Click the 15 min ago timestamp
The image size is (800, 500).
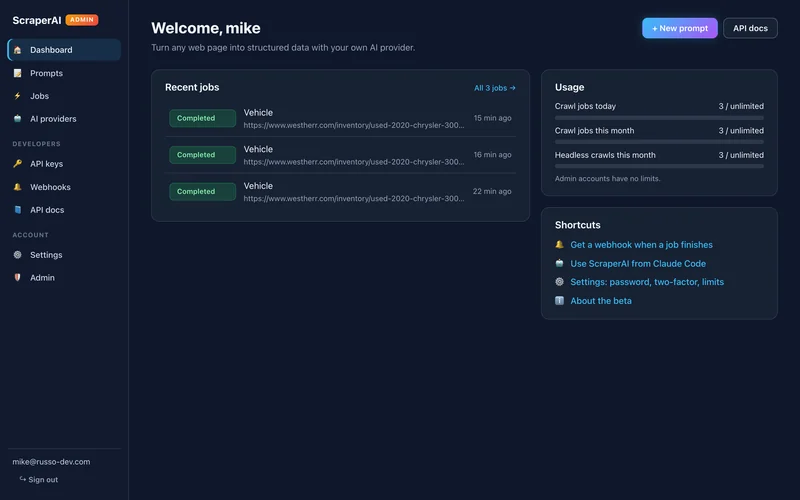tap(492, 118)
